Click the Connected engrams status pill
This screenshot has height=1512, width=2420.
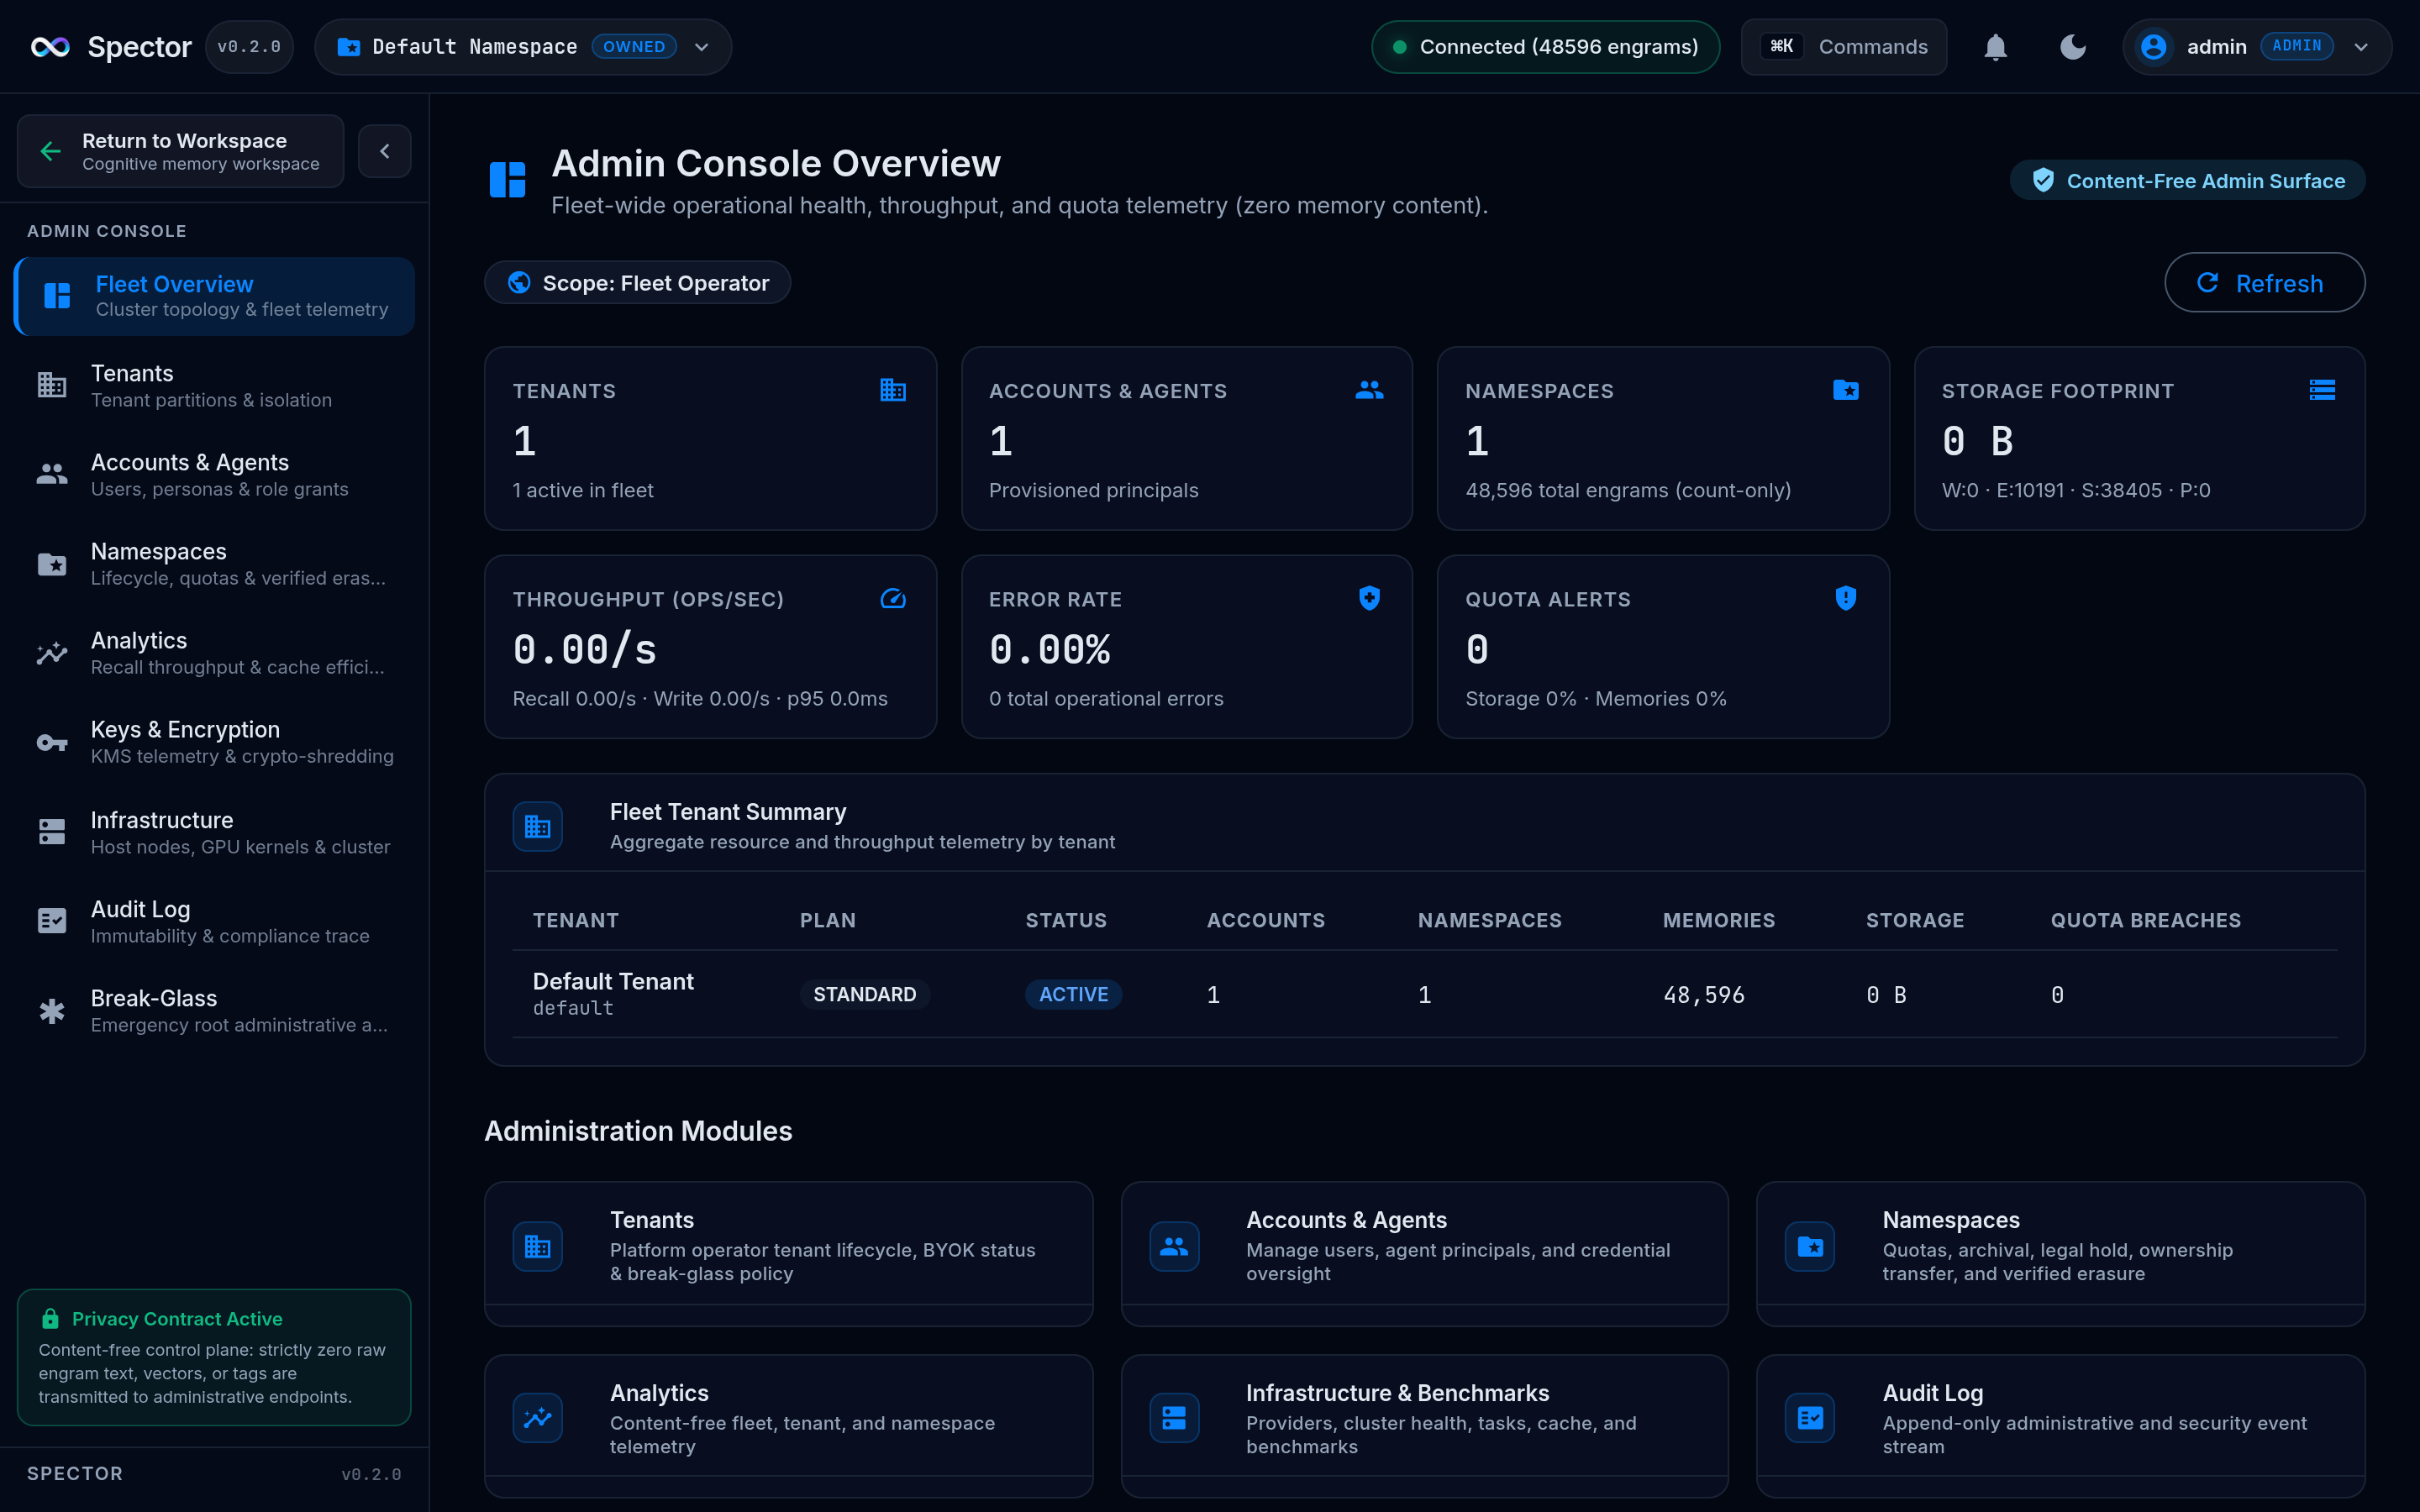(1545, 47)
